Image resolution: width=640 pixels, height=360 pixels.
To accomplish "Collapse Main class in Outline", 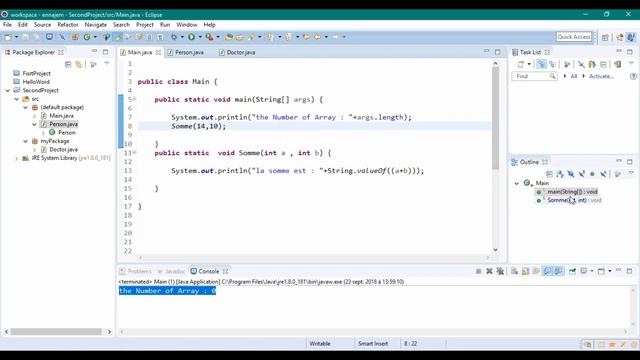I will click(x=516, y=183).
